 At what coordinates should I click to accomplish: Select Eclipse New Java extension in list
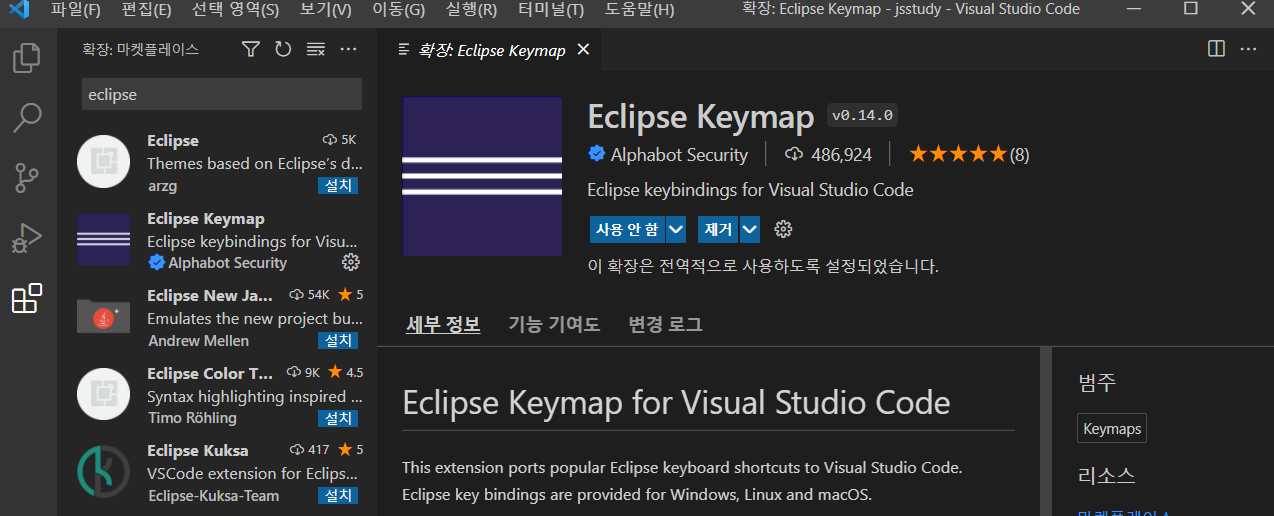pos(217,317)
